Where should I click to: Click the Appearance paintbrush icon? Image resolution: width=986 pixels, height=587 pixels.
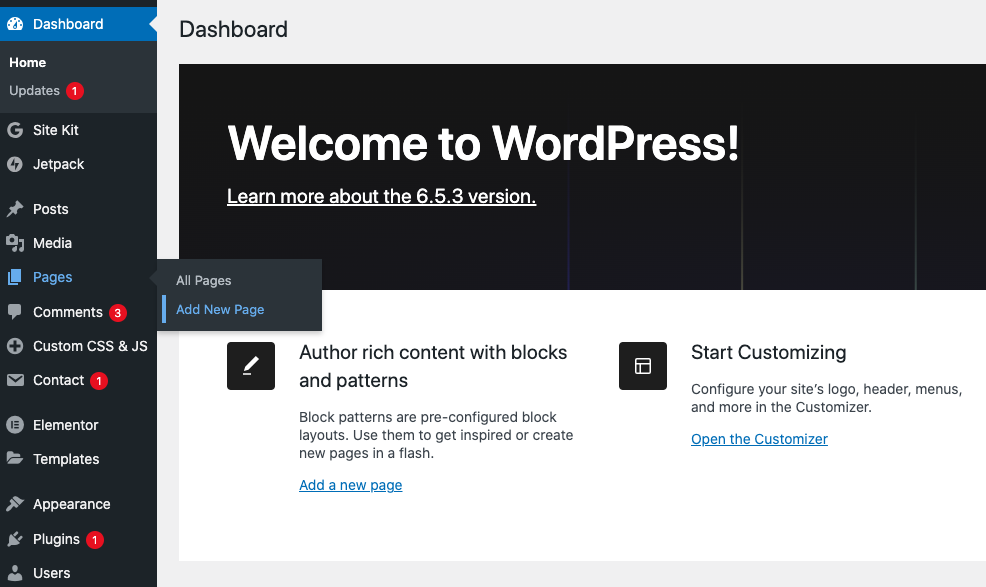click(x=15, y=504)
